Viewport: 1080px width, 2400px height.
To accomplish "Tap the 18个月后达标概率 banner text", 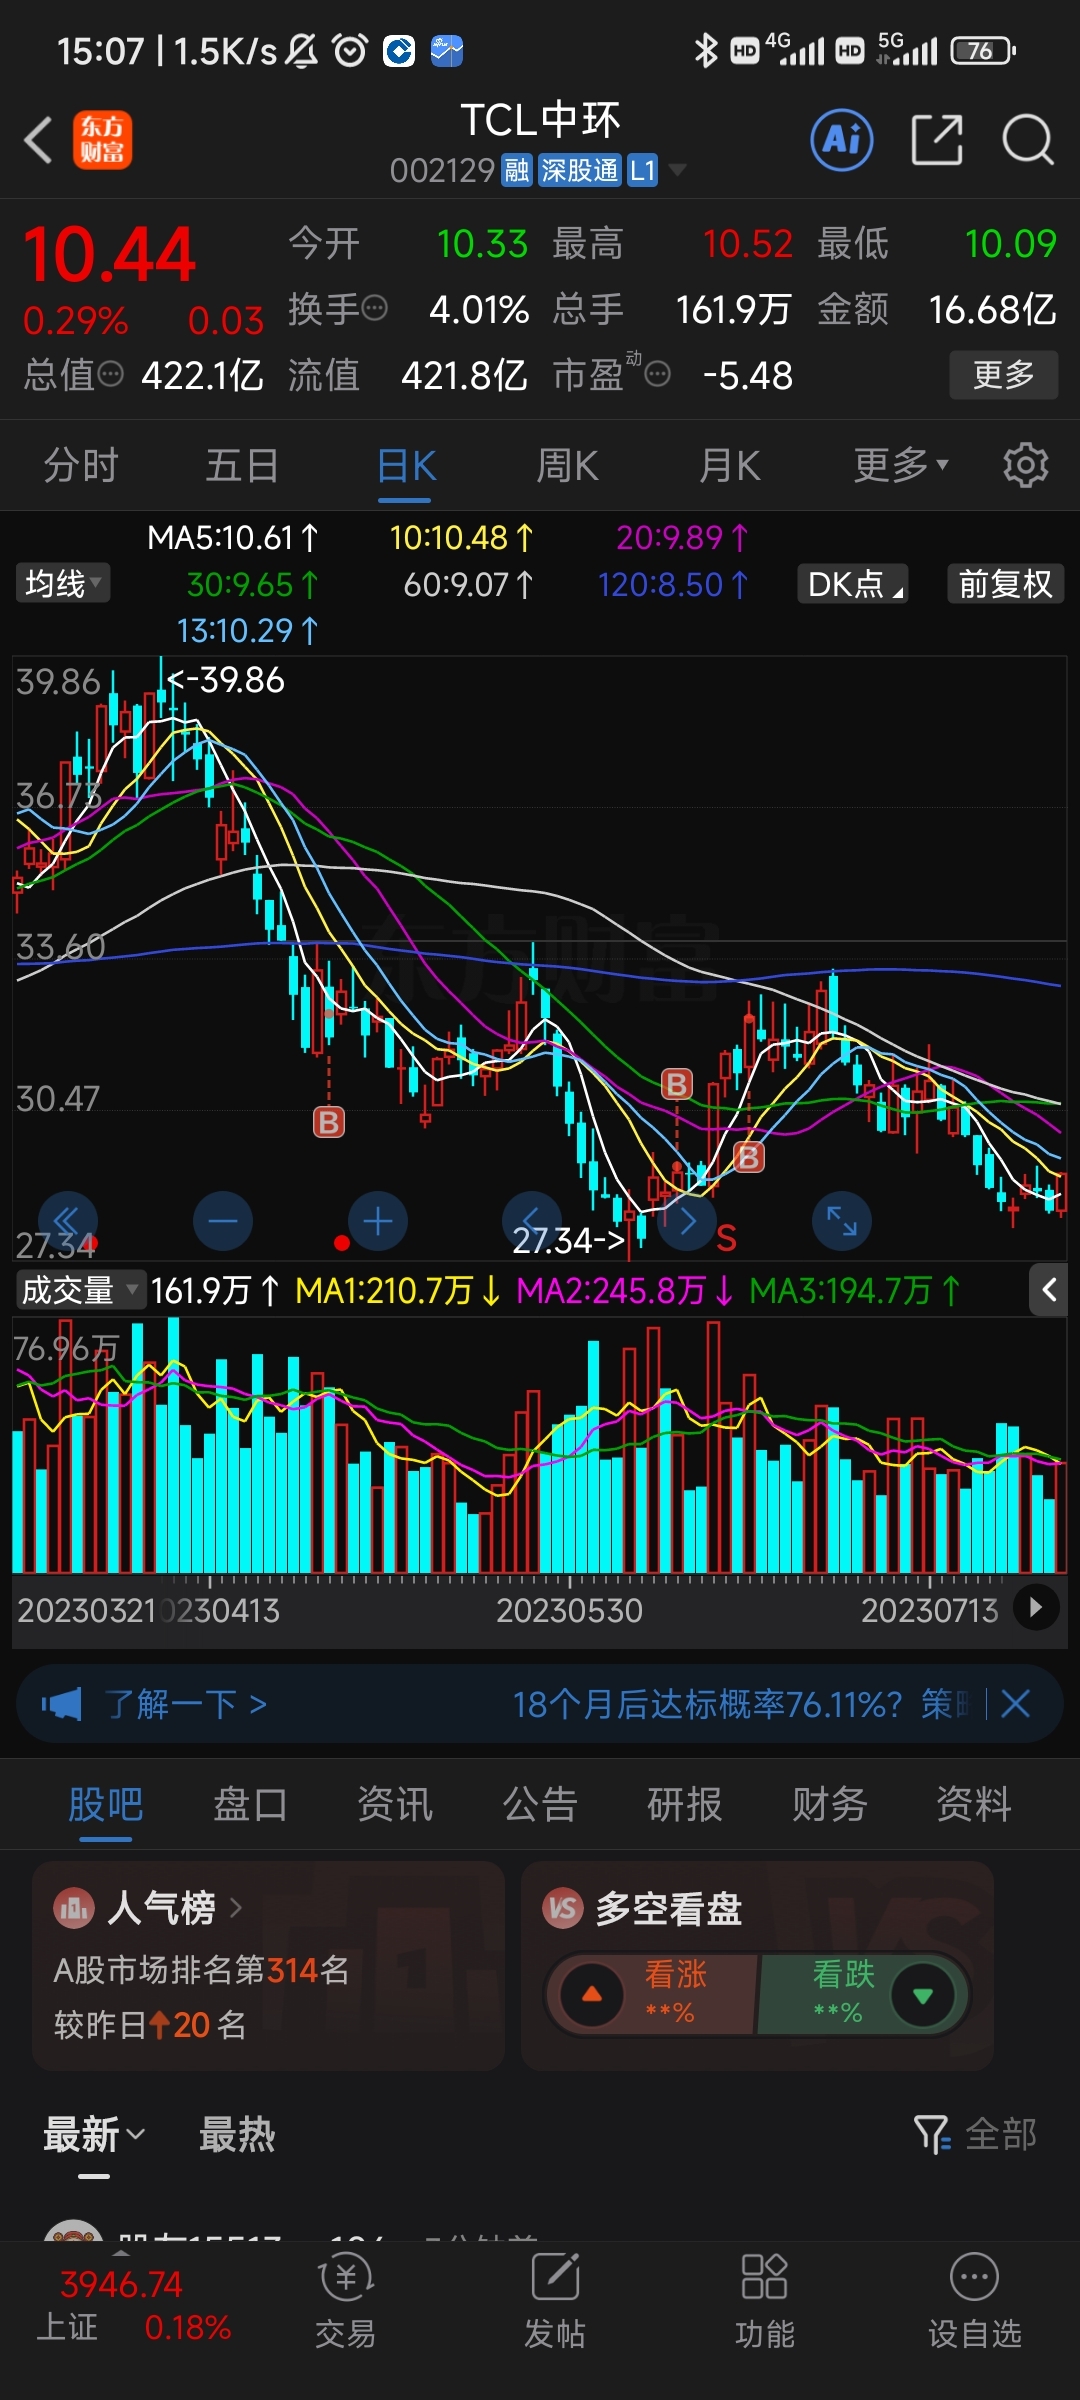I will pos(741,1704).
